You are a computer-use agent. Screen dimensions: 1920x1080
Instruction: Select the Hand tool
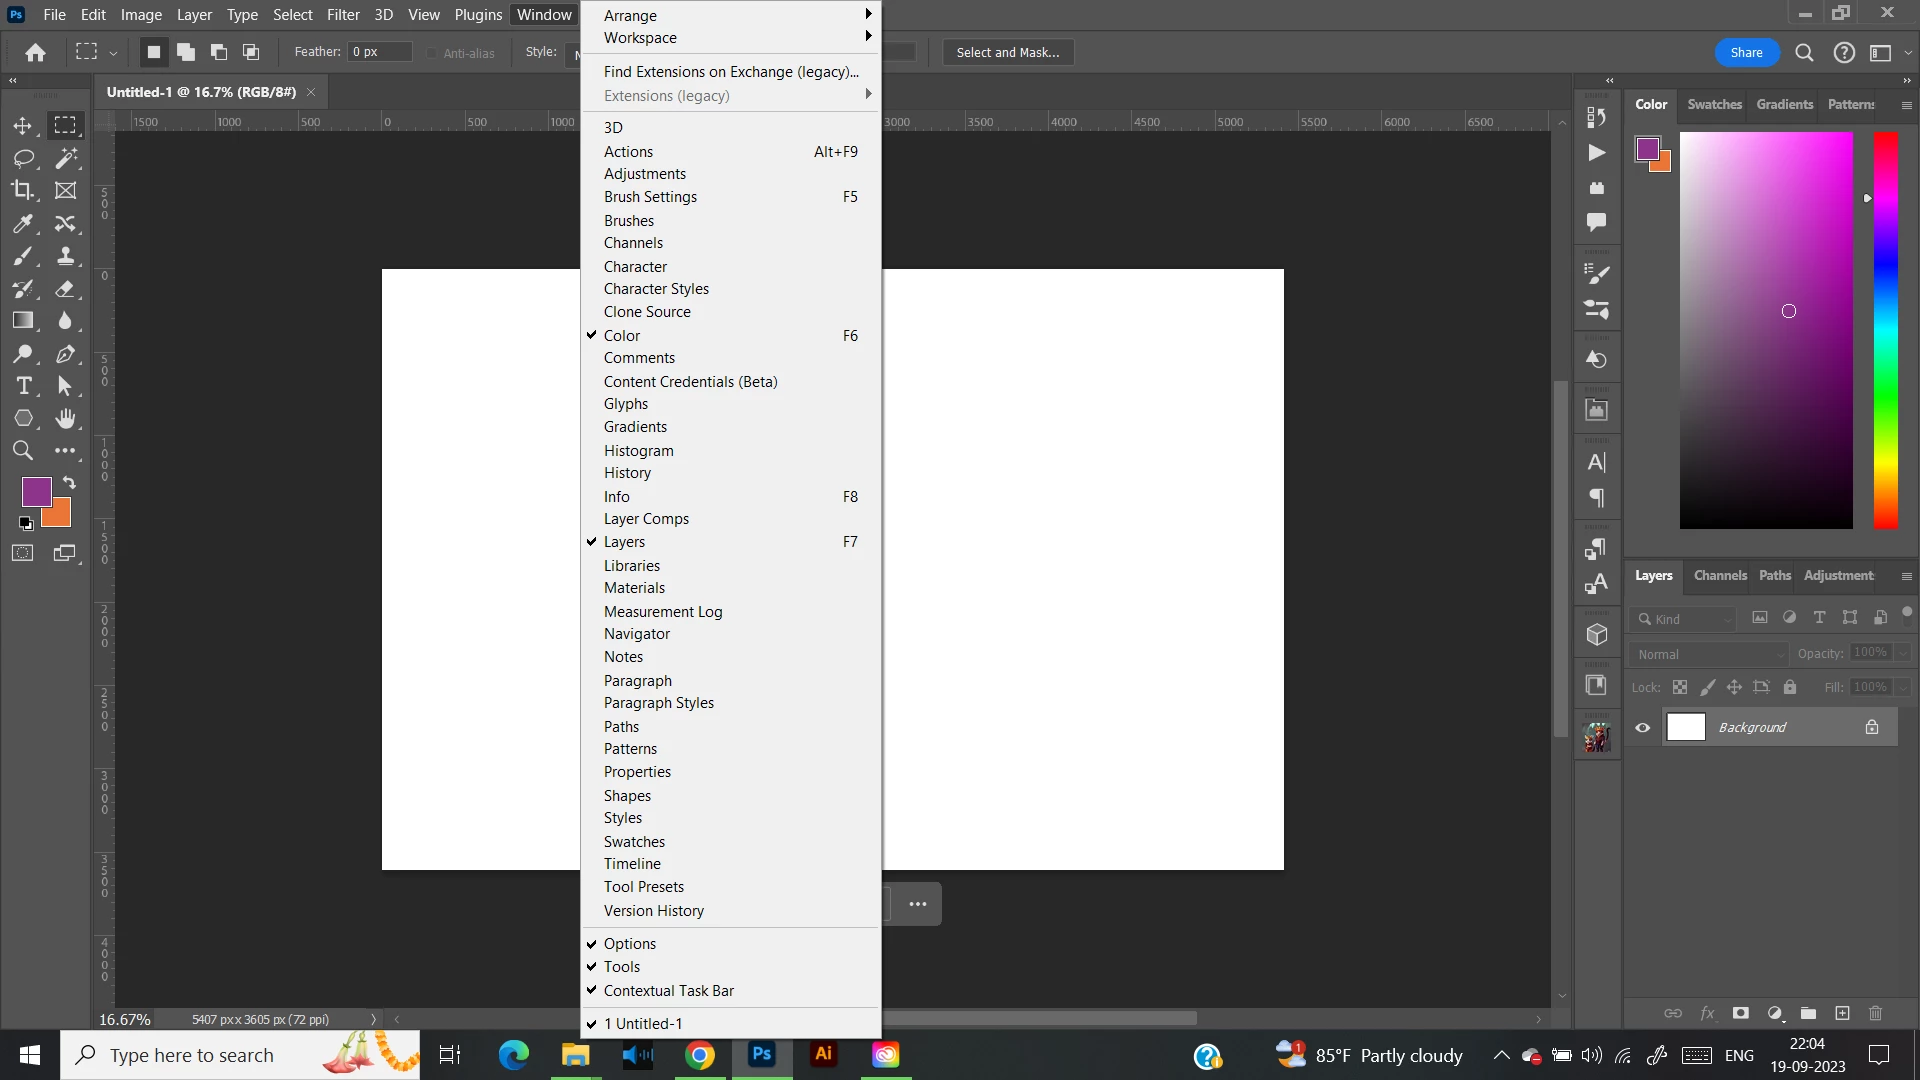coord(66,419)
